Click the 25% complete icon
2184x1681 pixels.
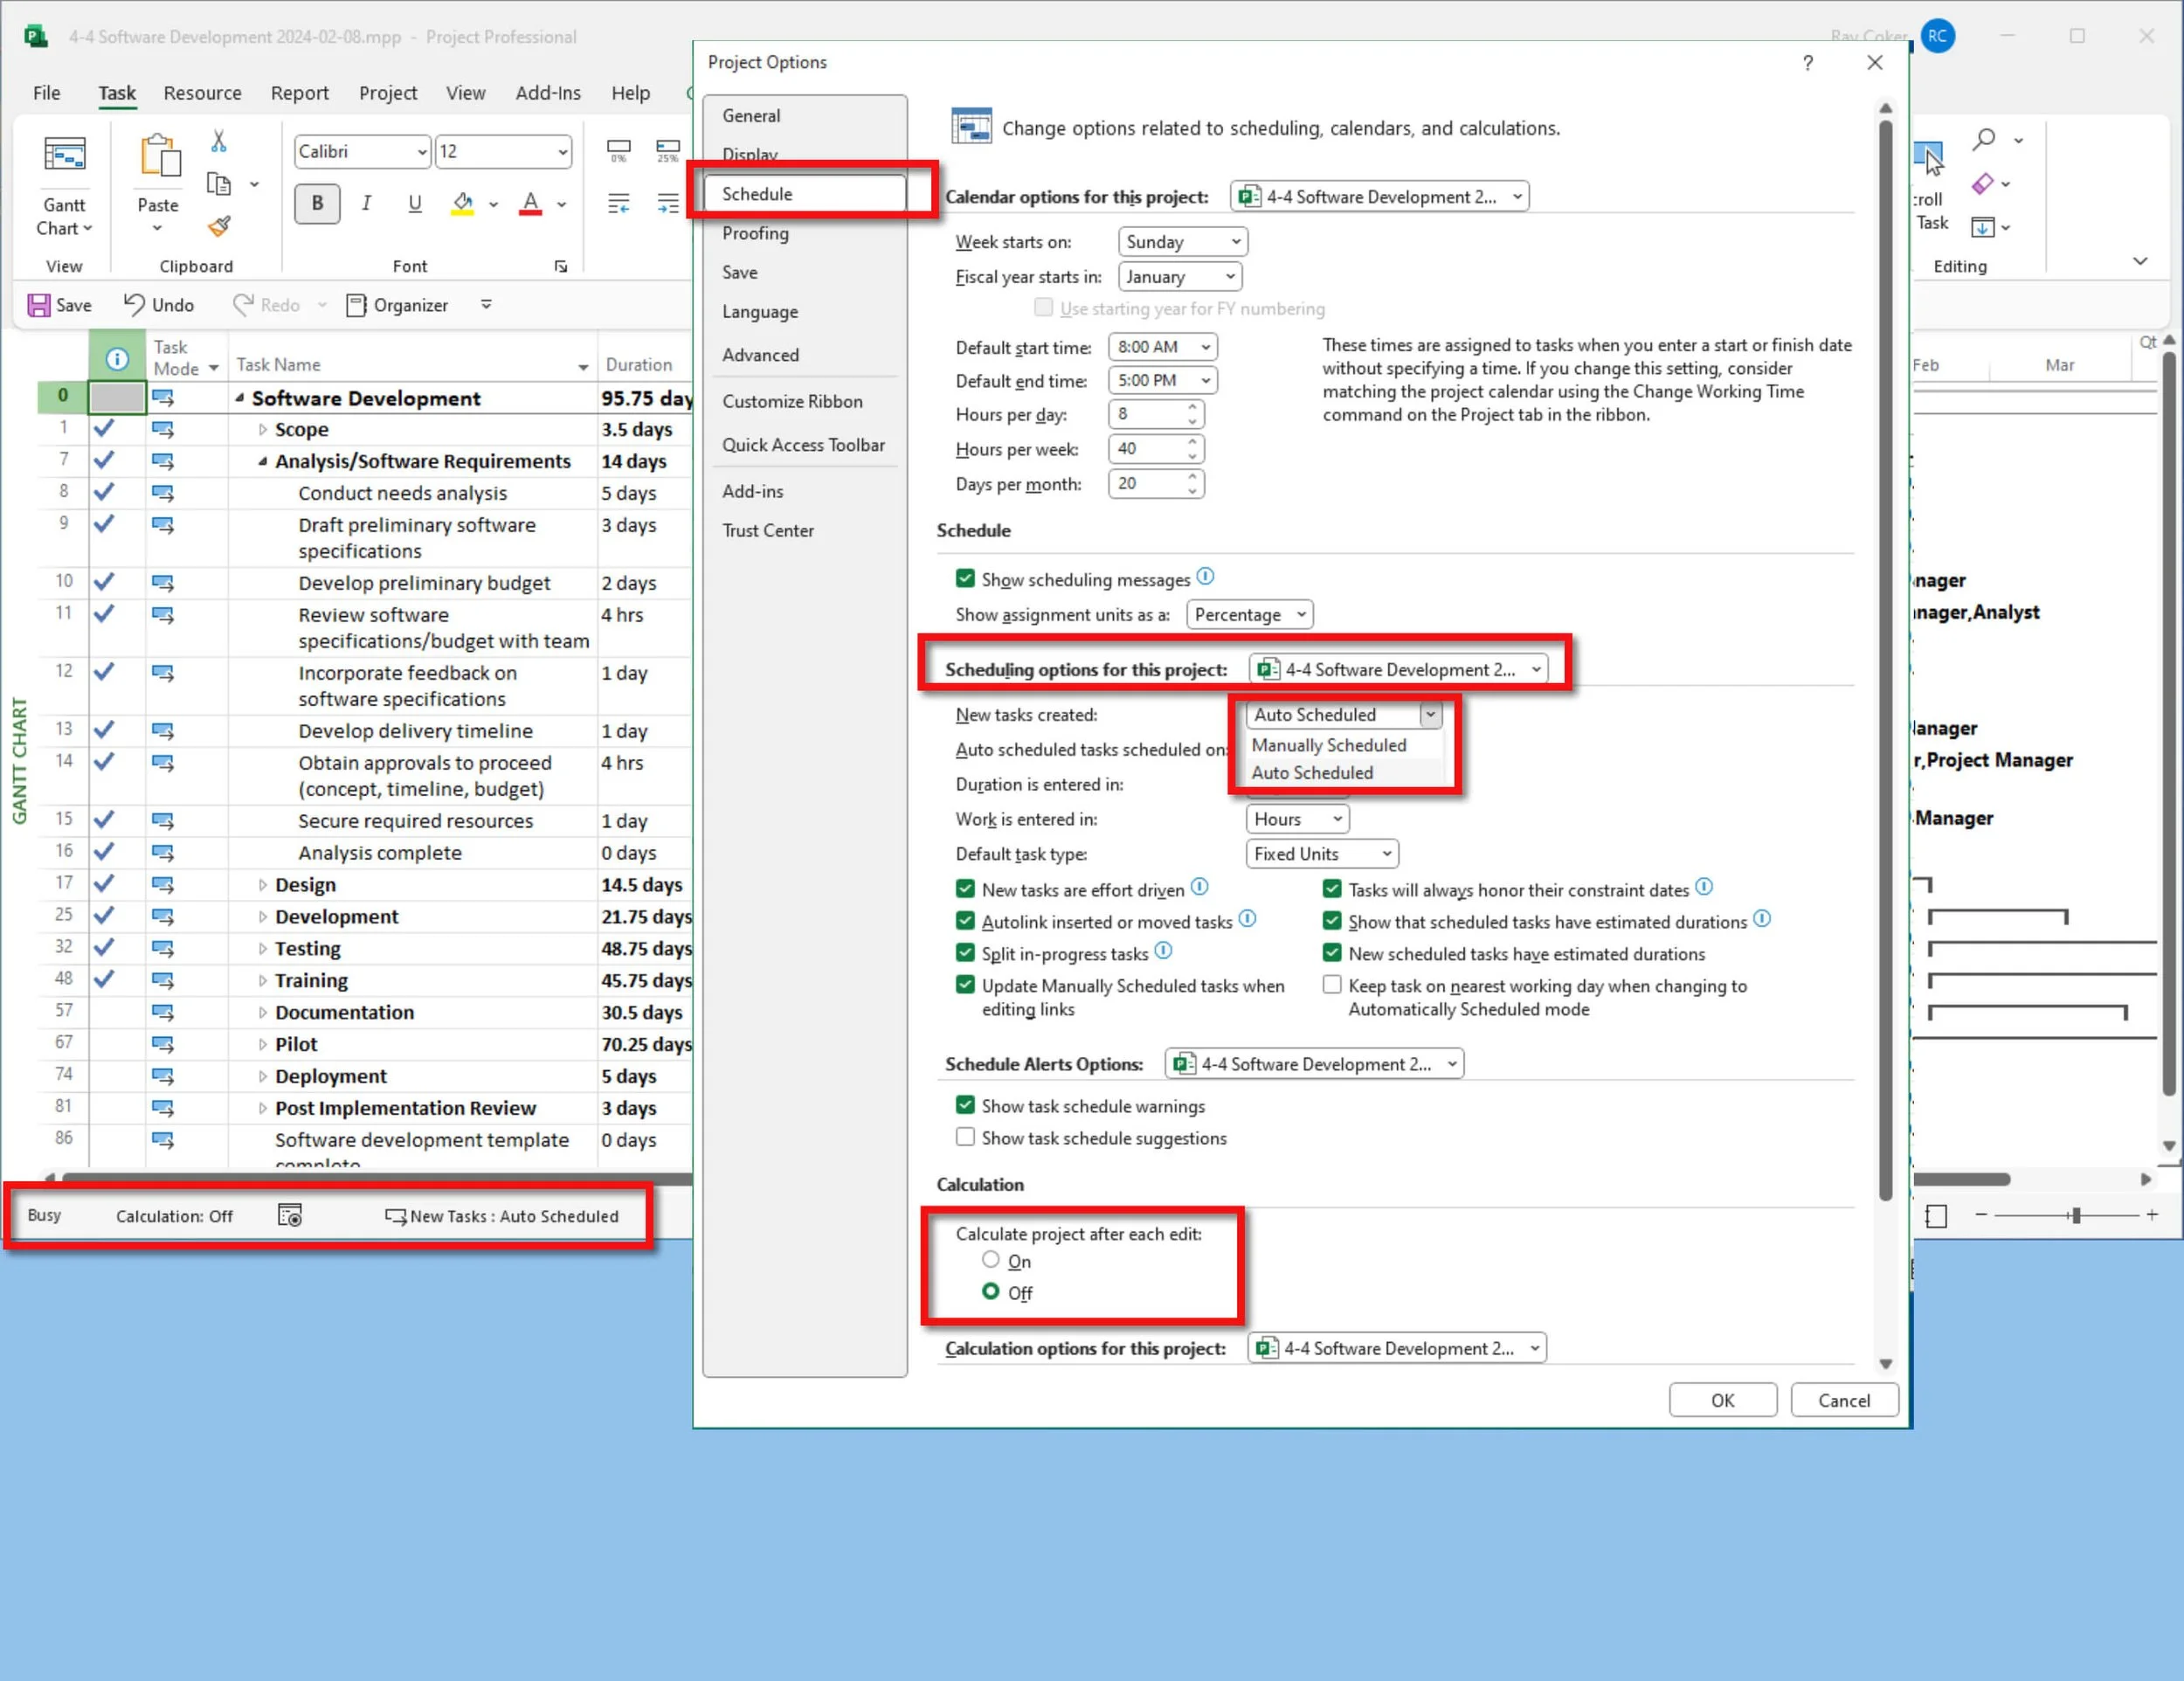point(668,151)
